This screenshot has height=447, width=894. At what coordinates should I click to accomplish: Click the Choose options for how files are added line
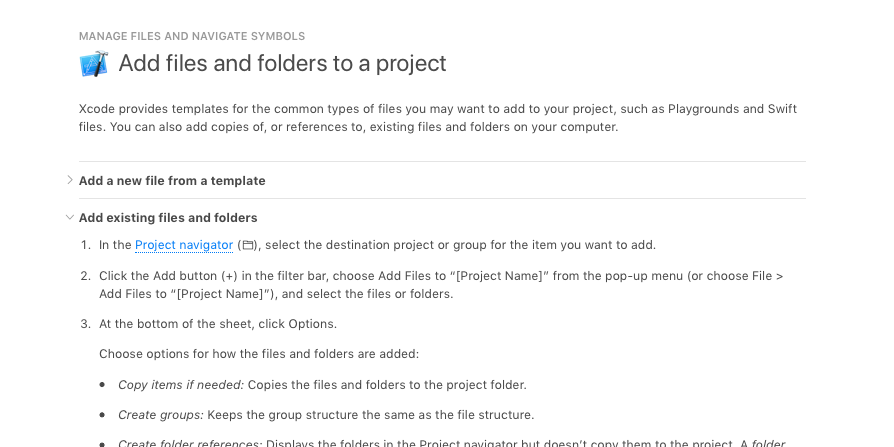(x=259, y=354)
